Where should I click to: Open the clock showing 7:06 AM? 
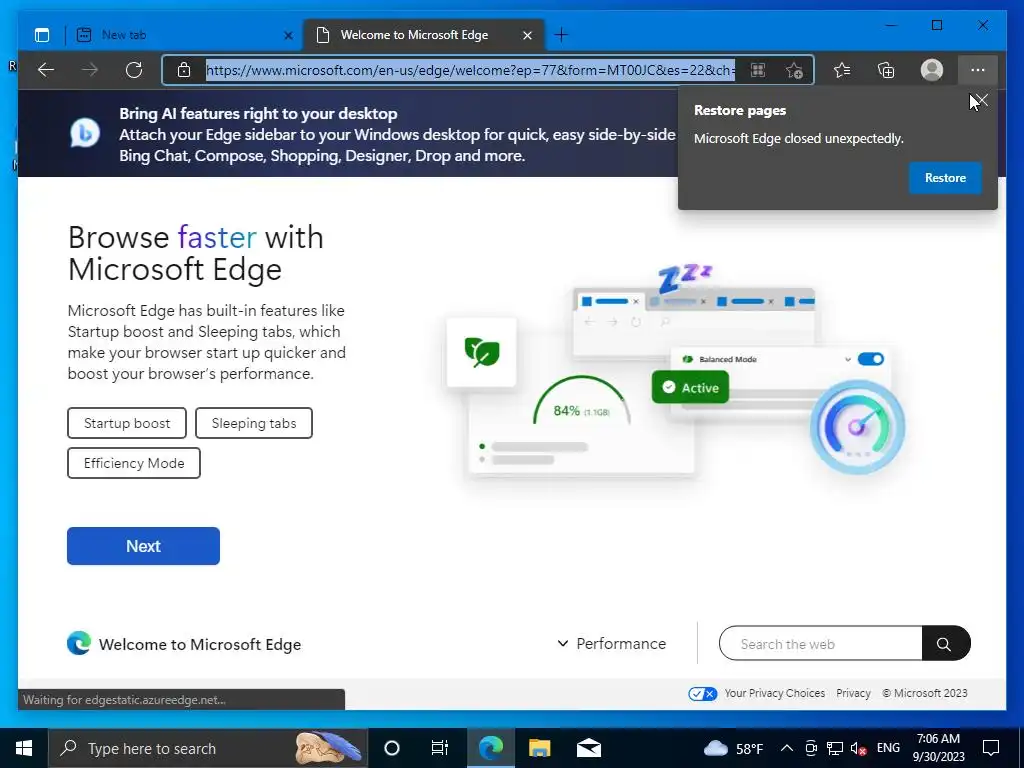tap(938, 748)
